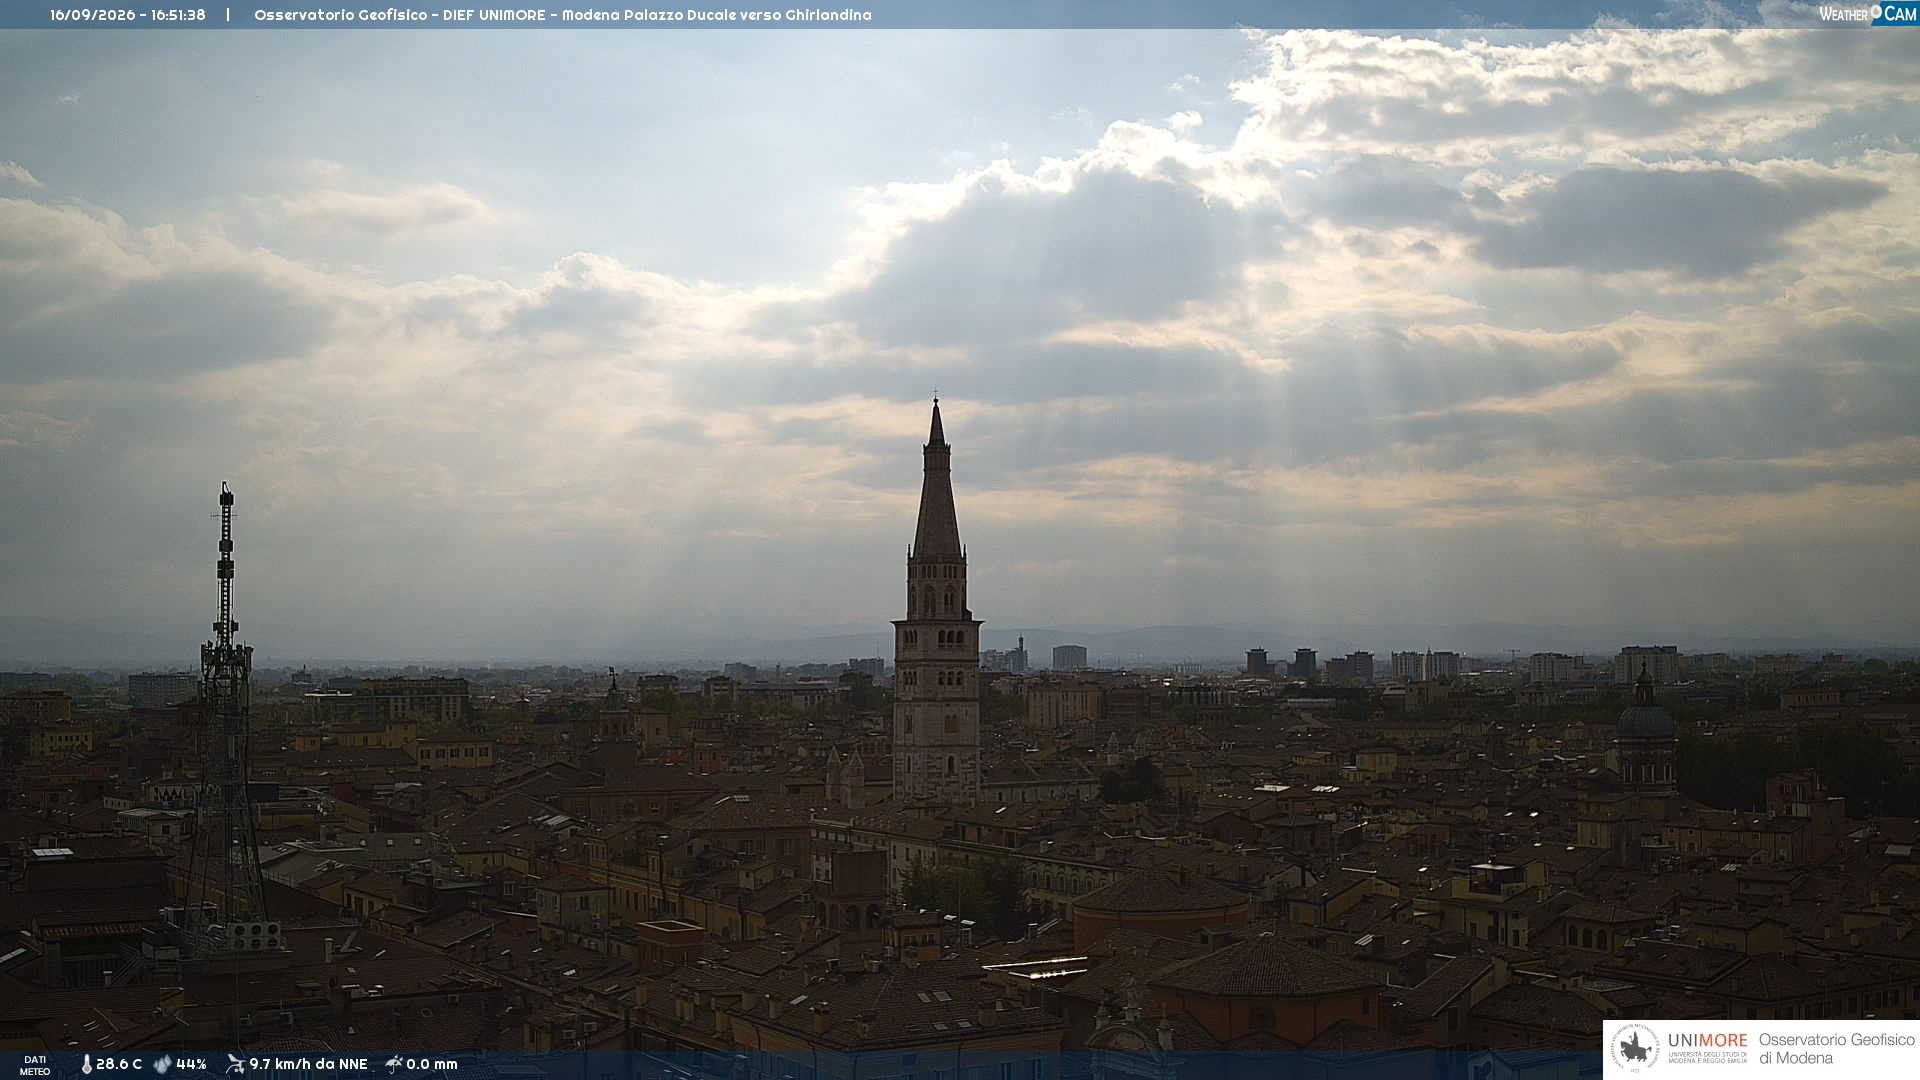Click the UNIMORE university seal emblem
The image size is (1920, 1080).
[1635, 1049]
